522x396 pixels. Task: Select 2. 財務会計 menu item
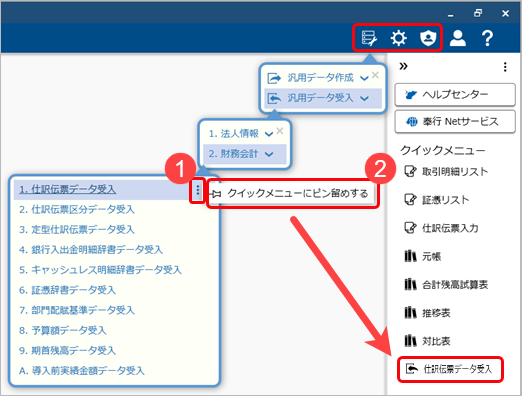(245, 154)
